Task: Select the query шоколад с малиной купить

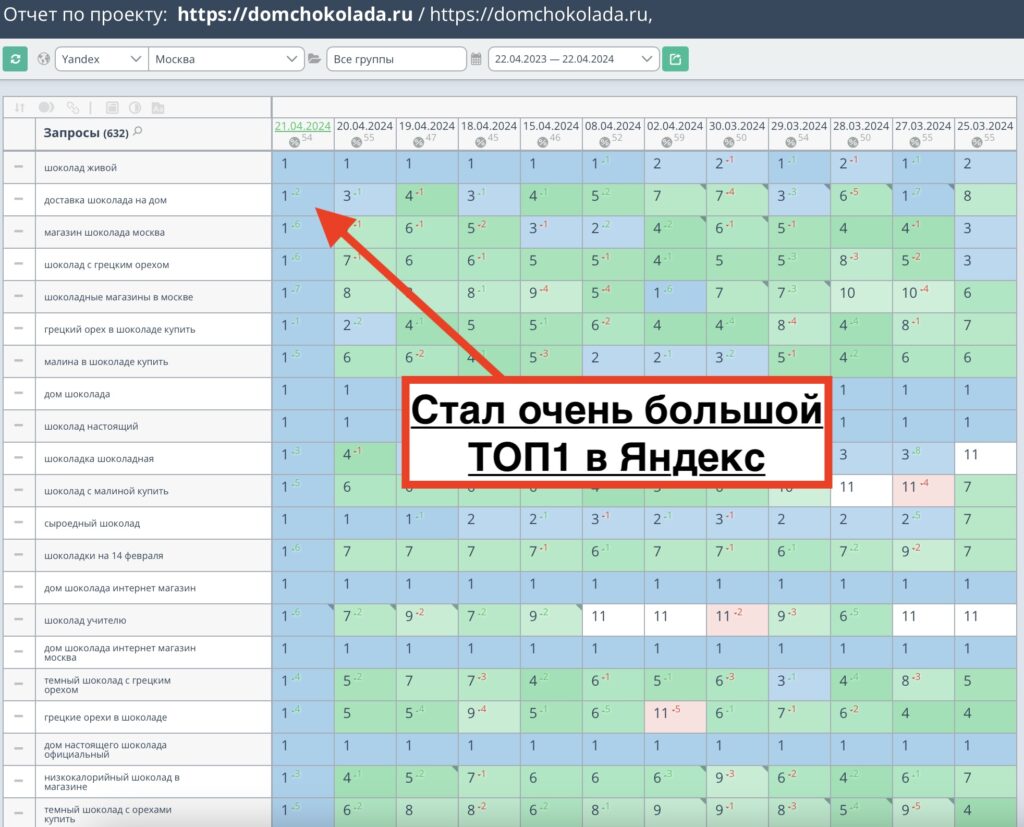Action: click(x=106, y=491)
